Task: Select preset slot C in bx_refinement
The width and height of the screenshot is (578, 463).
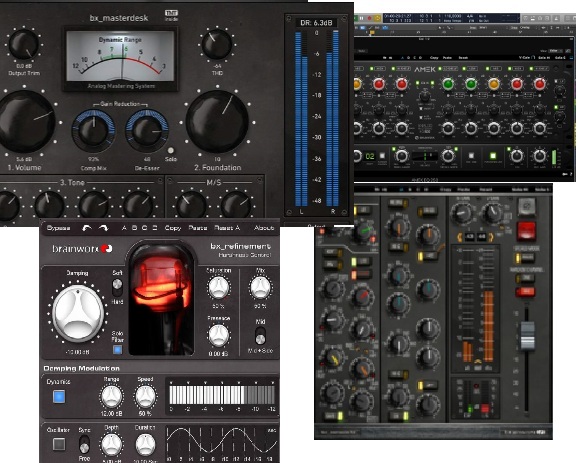Action: [x=144, y=228]
